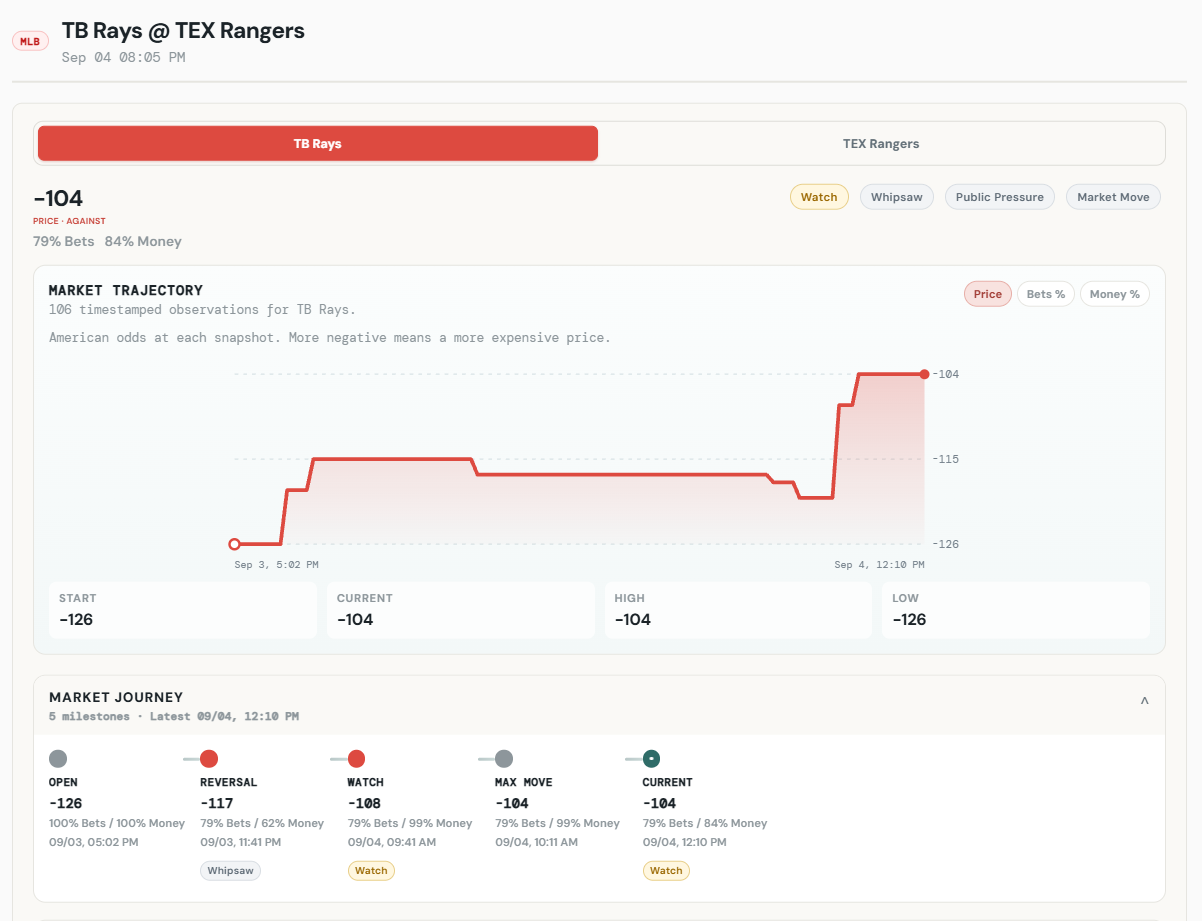This screenshot has width=1202, height=921.
Task: Click the 'Sep 3, 5:02 PM' axis label
Action: (x=277, y=565)
